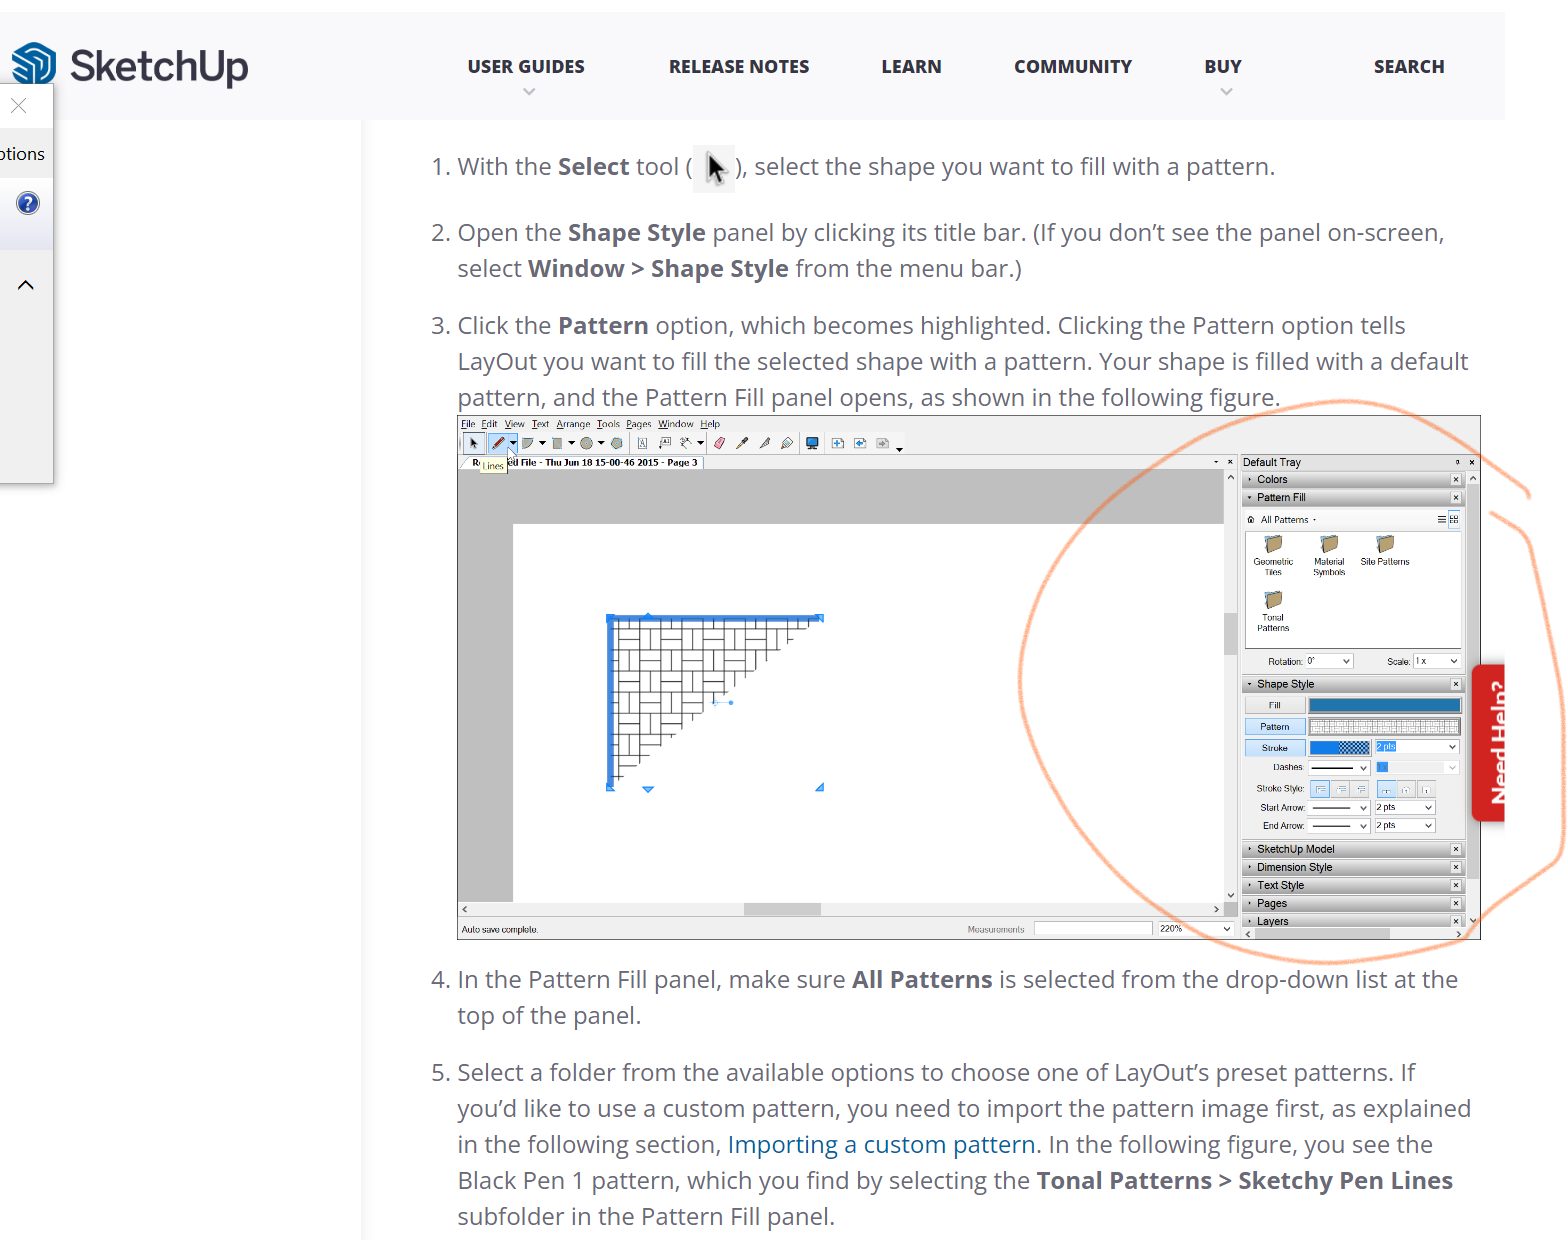
Task: Click the Add Page toolbar icon
Action: pyautogui.click(x=837, y=443)
